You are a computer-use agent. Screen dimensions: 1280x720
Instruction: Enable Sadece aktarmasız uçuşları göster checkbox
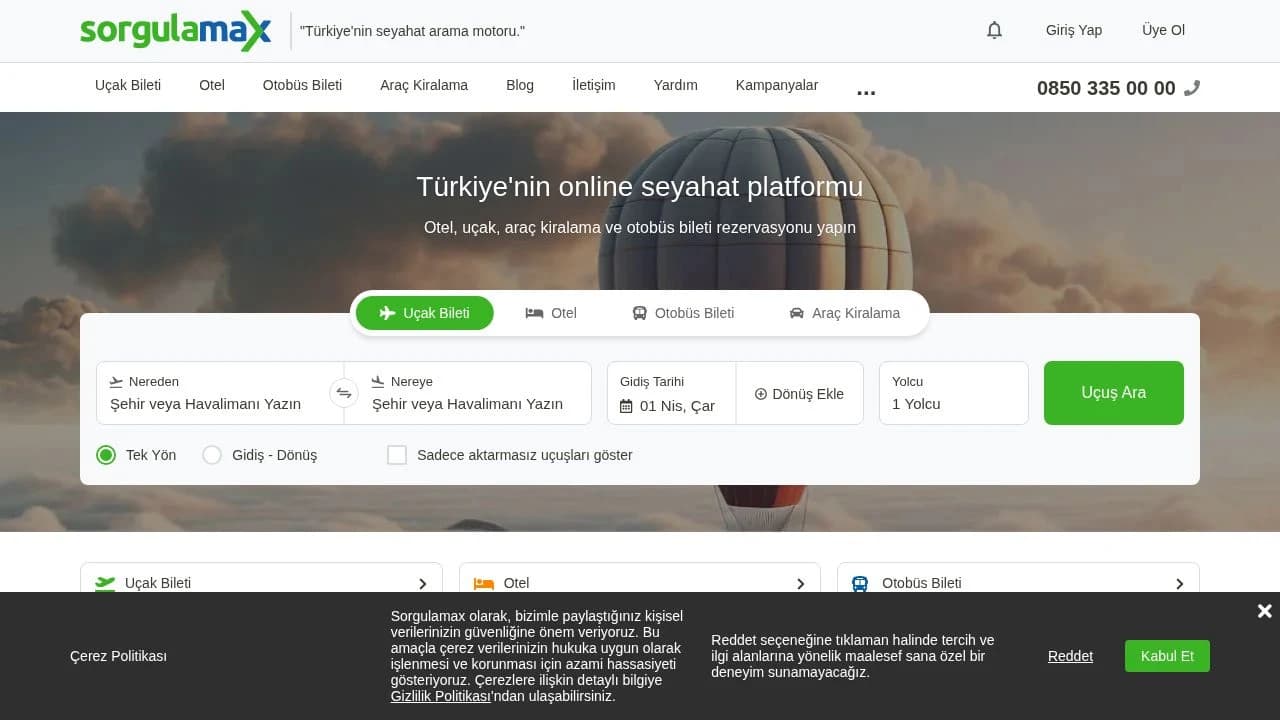[x=397, y=454]
